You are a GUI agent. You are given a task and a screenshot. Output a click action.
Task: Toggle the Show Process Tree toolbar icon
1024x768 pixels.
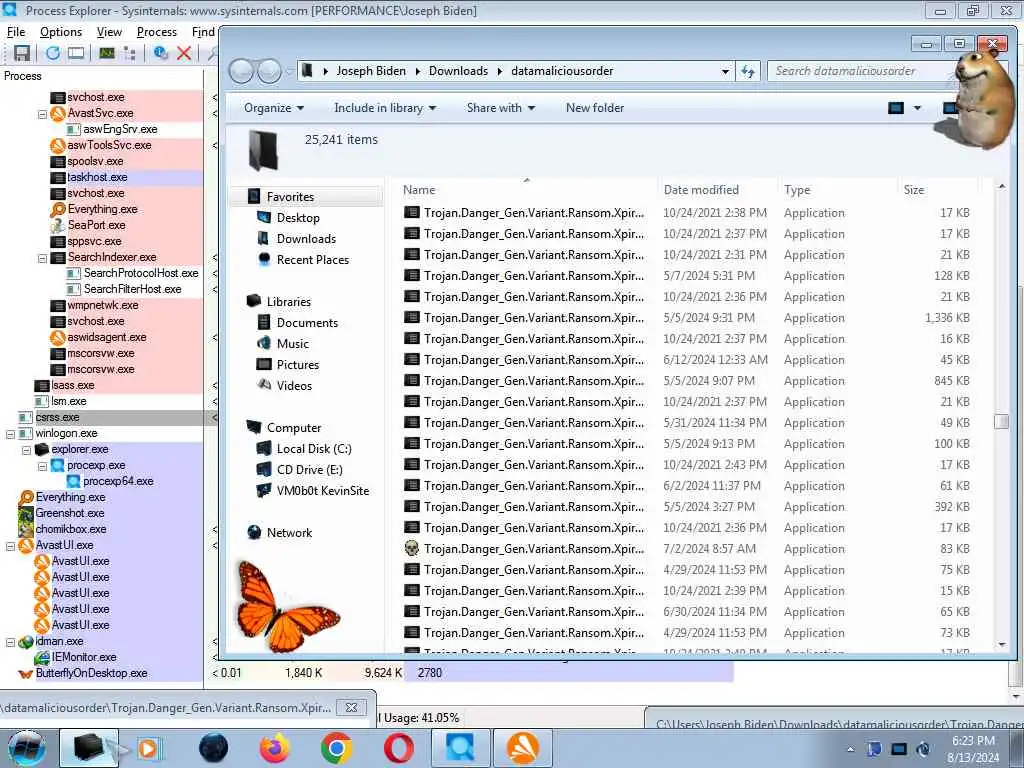(129, 53)
